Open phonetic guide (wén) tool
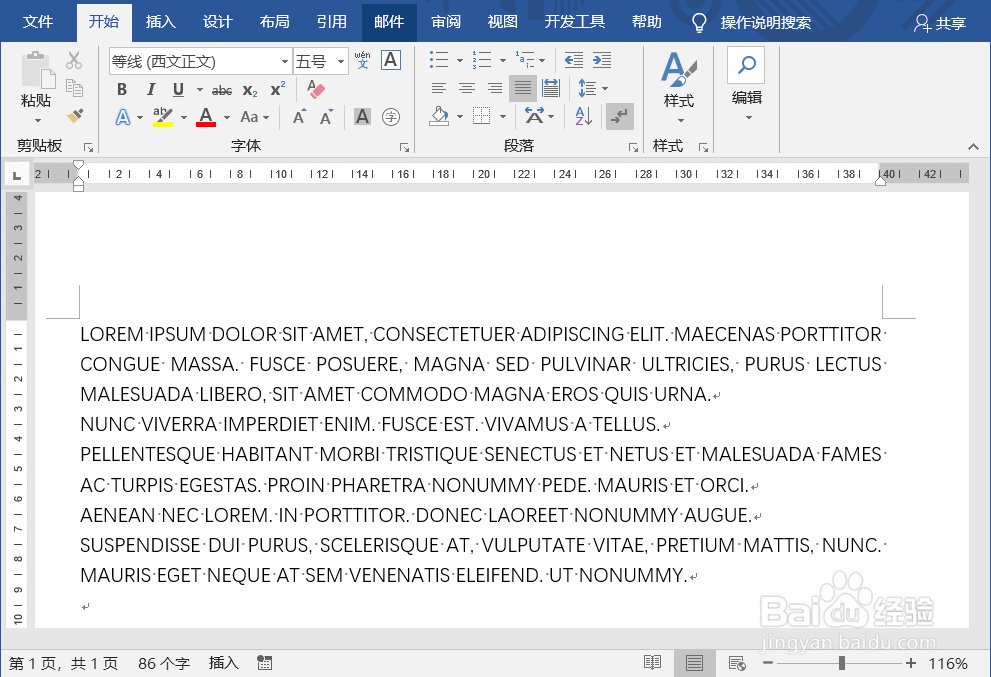This screenshot has height=677, width=991. [362, 60]
